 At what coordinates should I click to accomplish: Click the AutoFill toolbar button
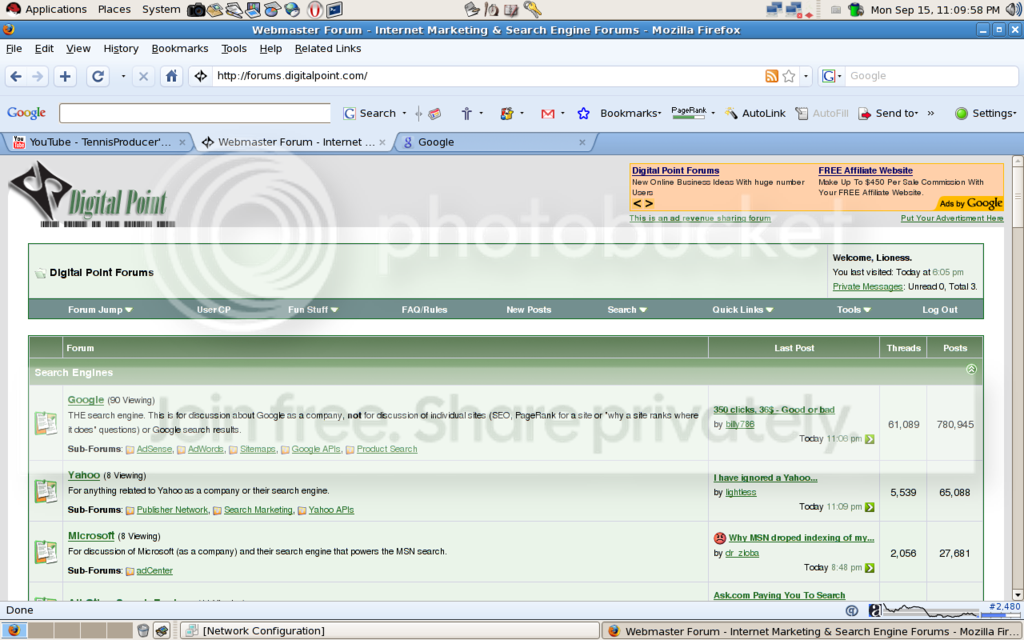click(822, 113)
